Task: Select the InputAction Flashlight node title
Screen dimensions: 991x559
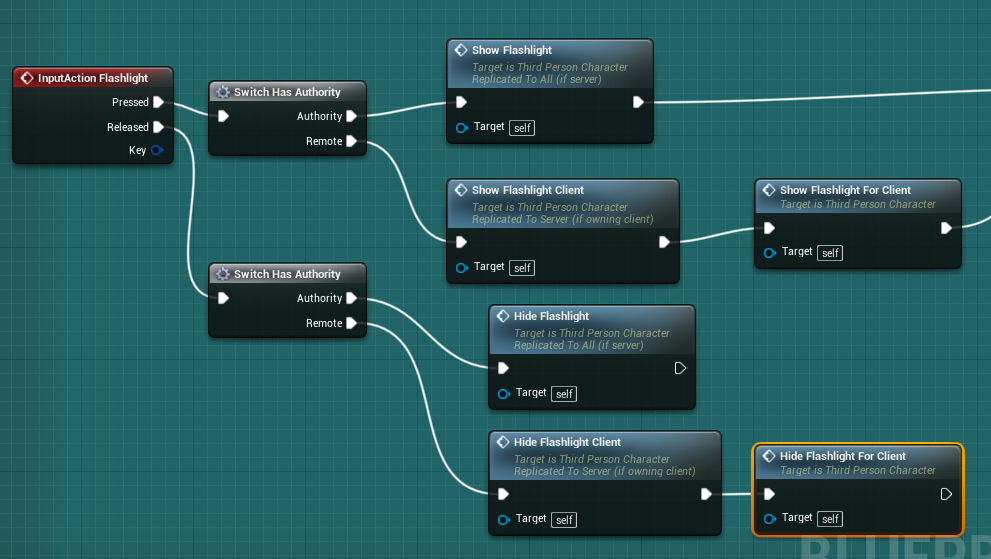Action: [92, 78]
